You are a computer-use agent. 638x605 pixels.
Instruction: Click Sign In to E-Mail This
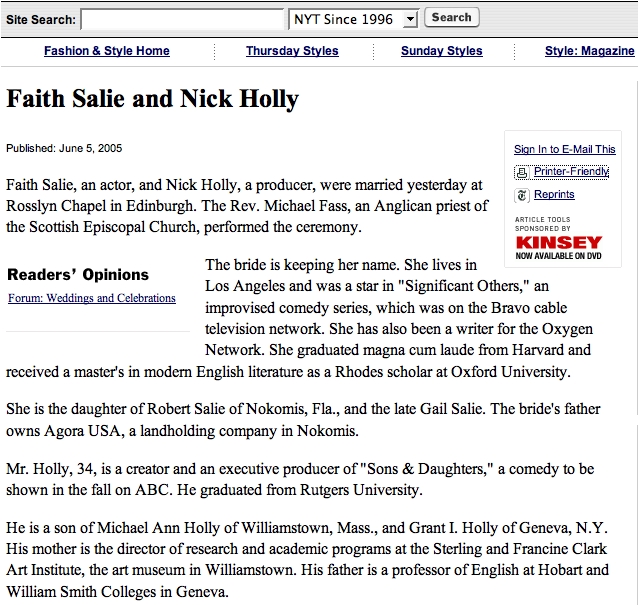click(565, 149)
